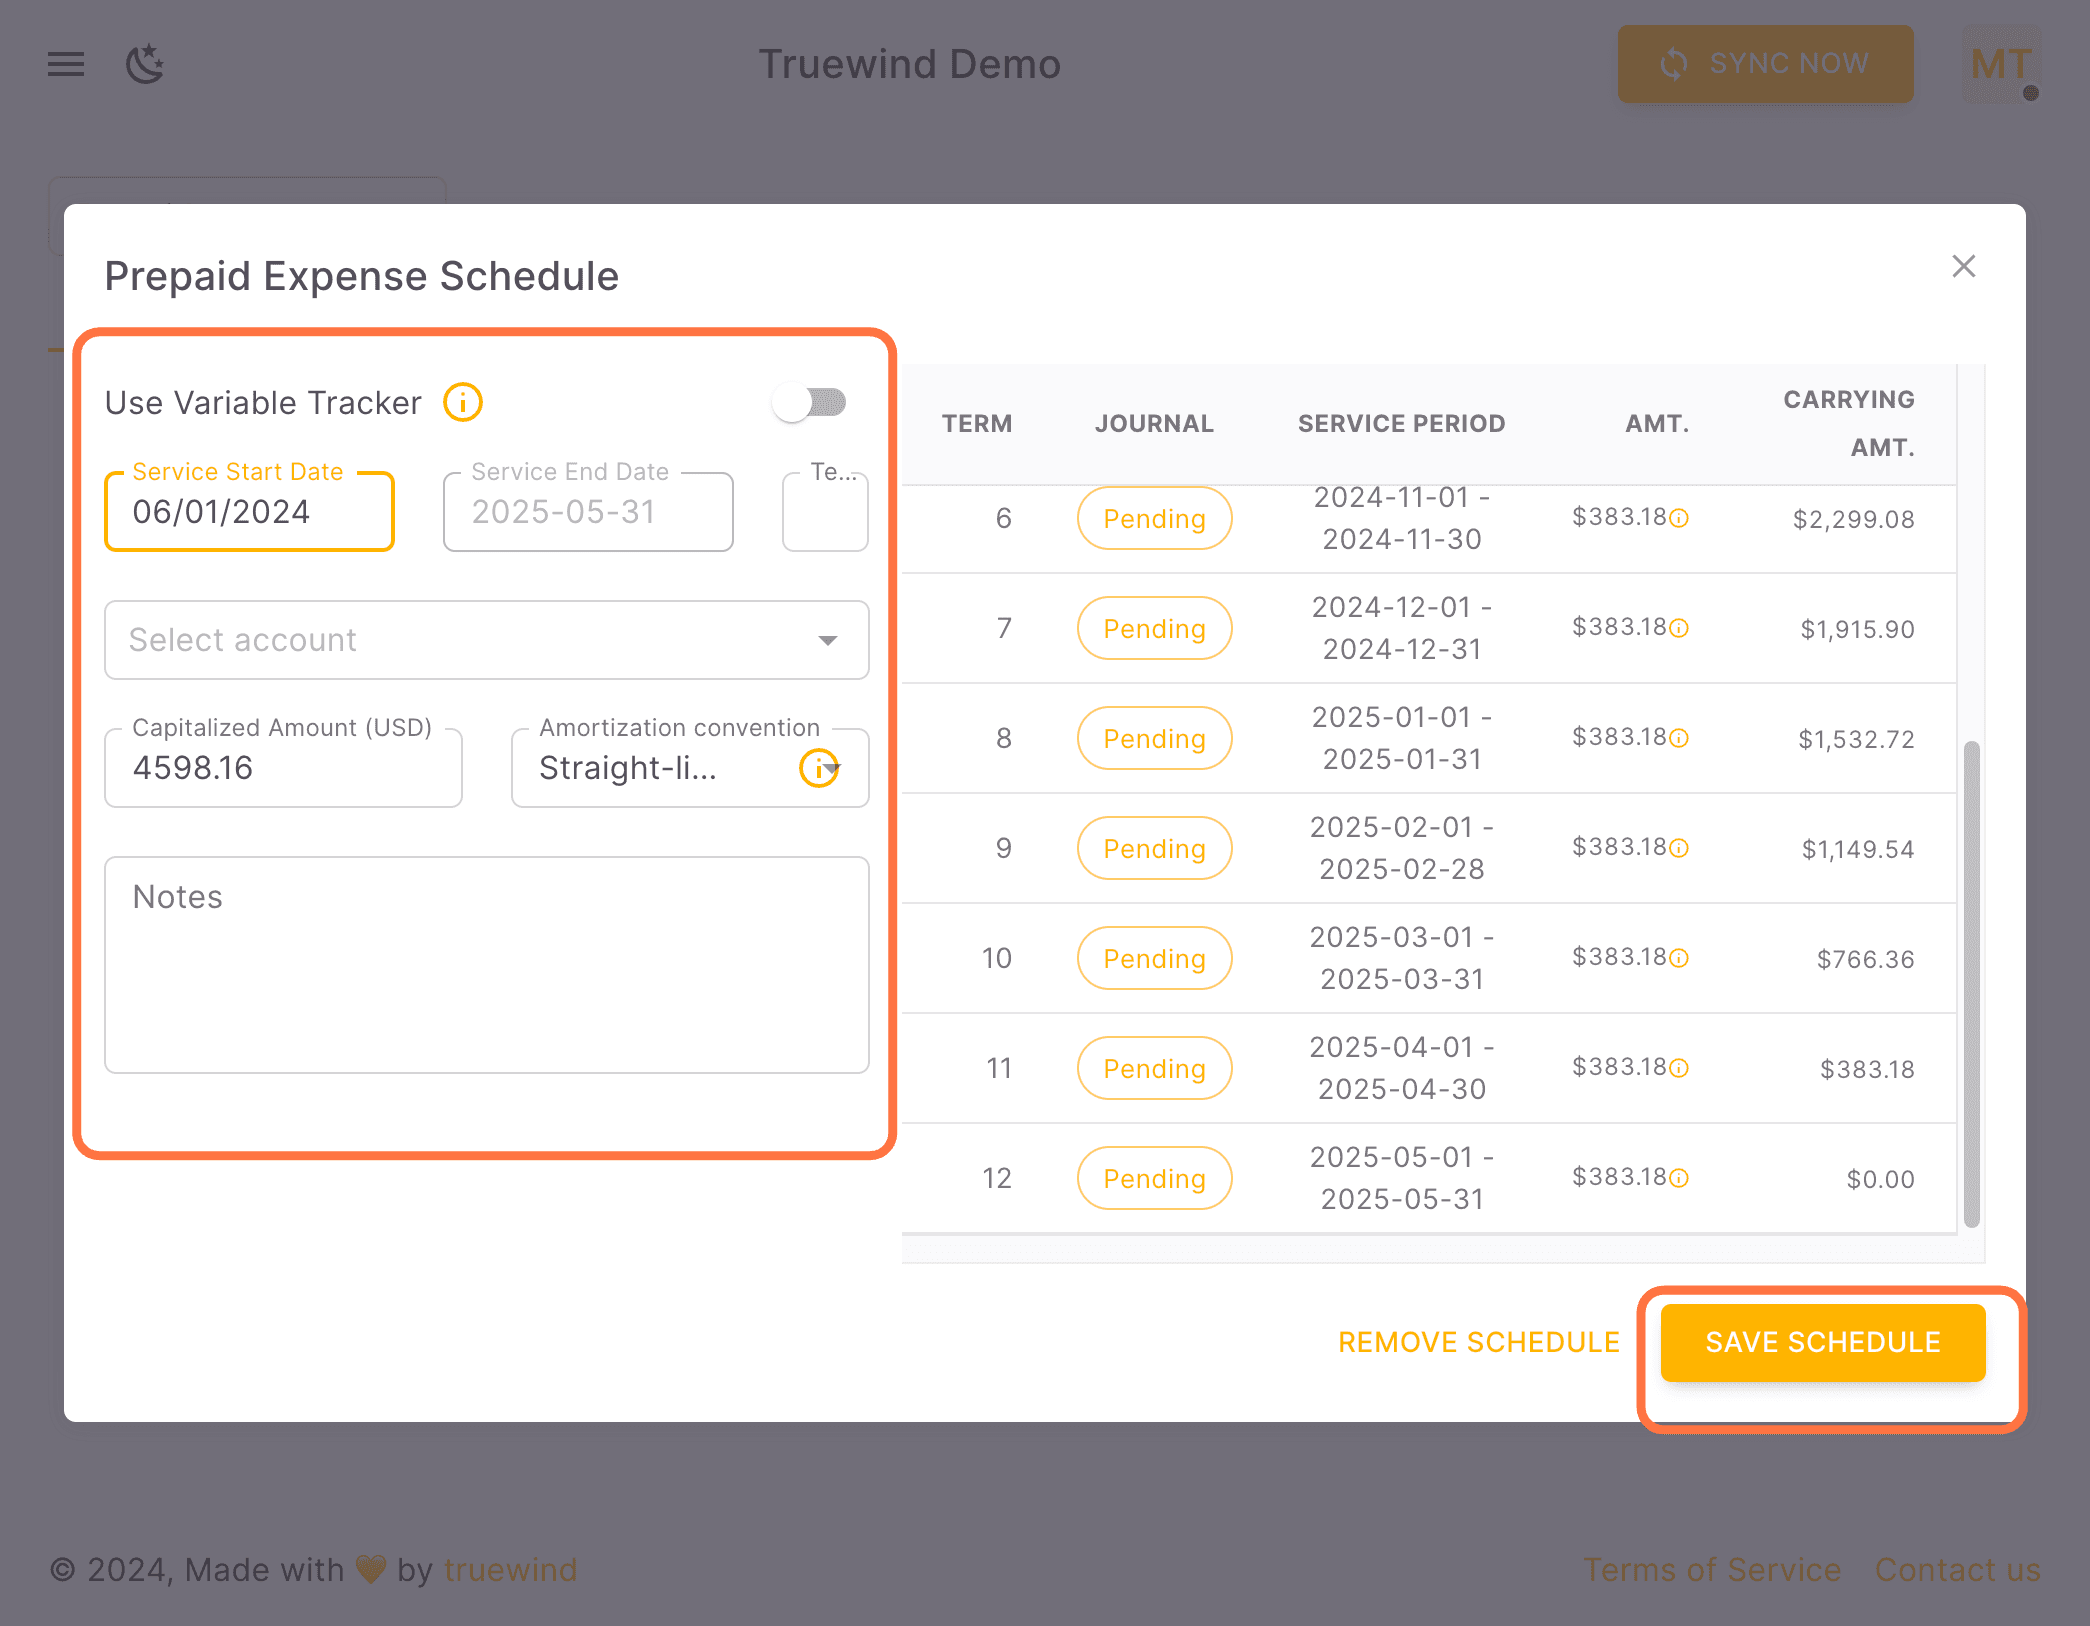The height and width of the screenshot is (1626, 2090).
Task: Close the Prepaid Expense Schedule dialog
Action: point(1963,266)
